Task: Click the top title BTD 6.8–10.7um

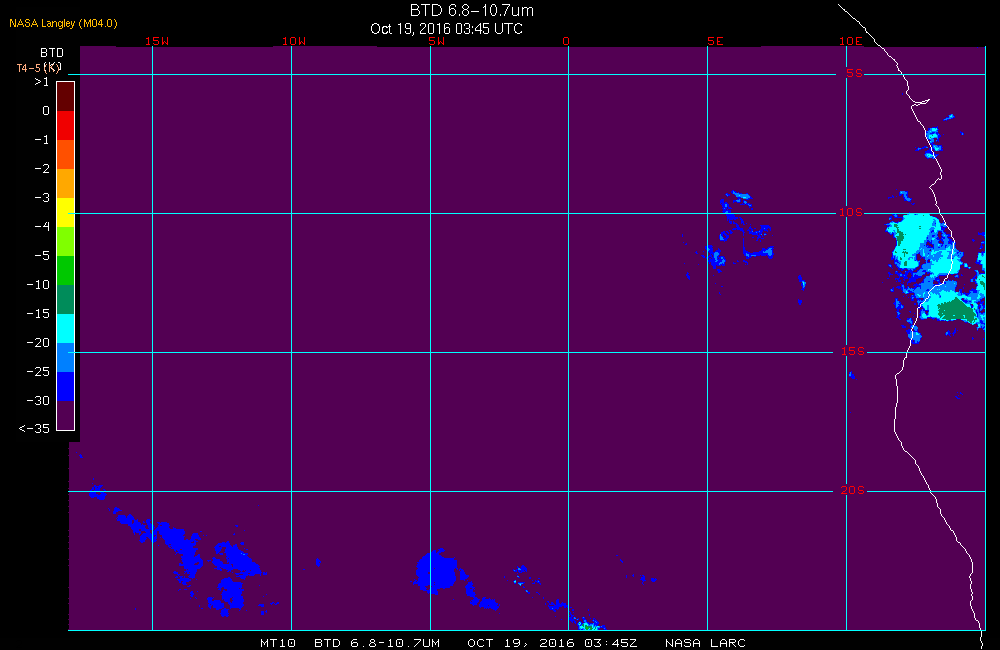Action: pos(472,10)
